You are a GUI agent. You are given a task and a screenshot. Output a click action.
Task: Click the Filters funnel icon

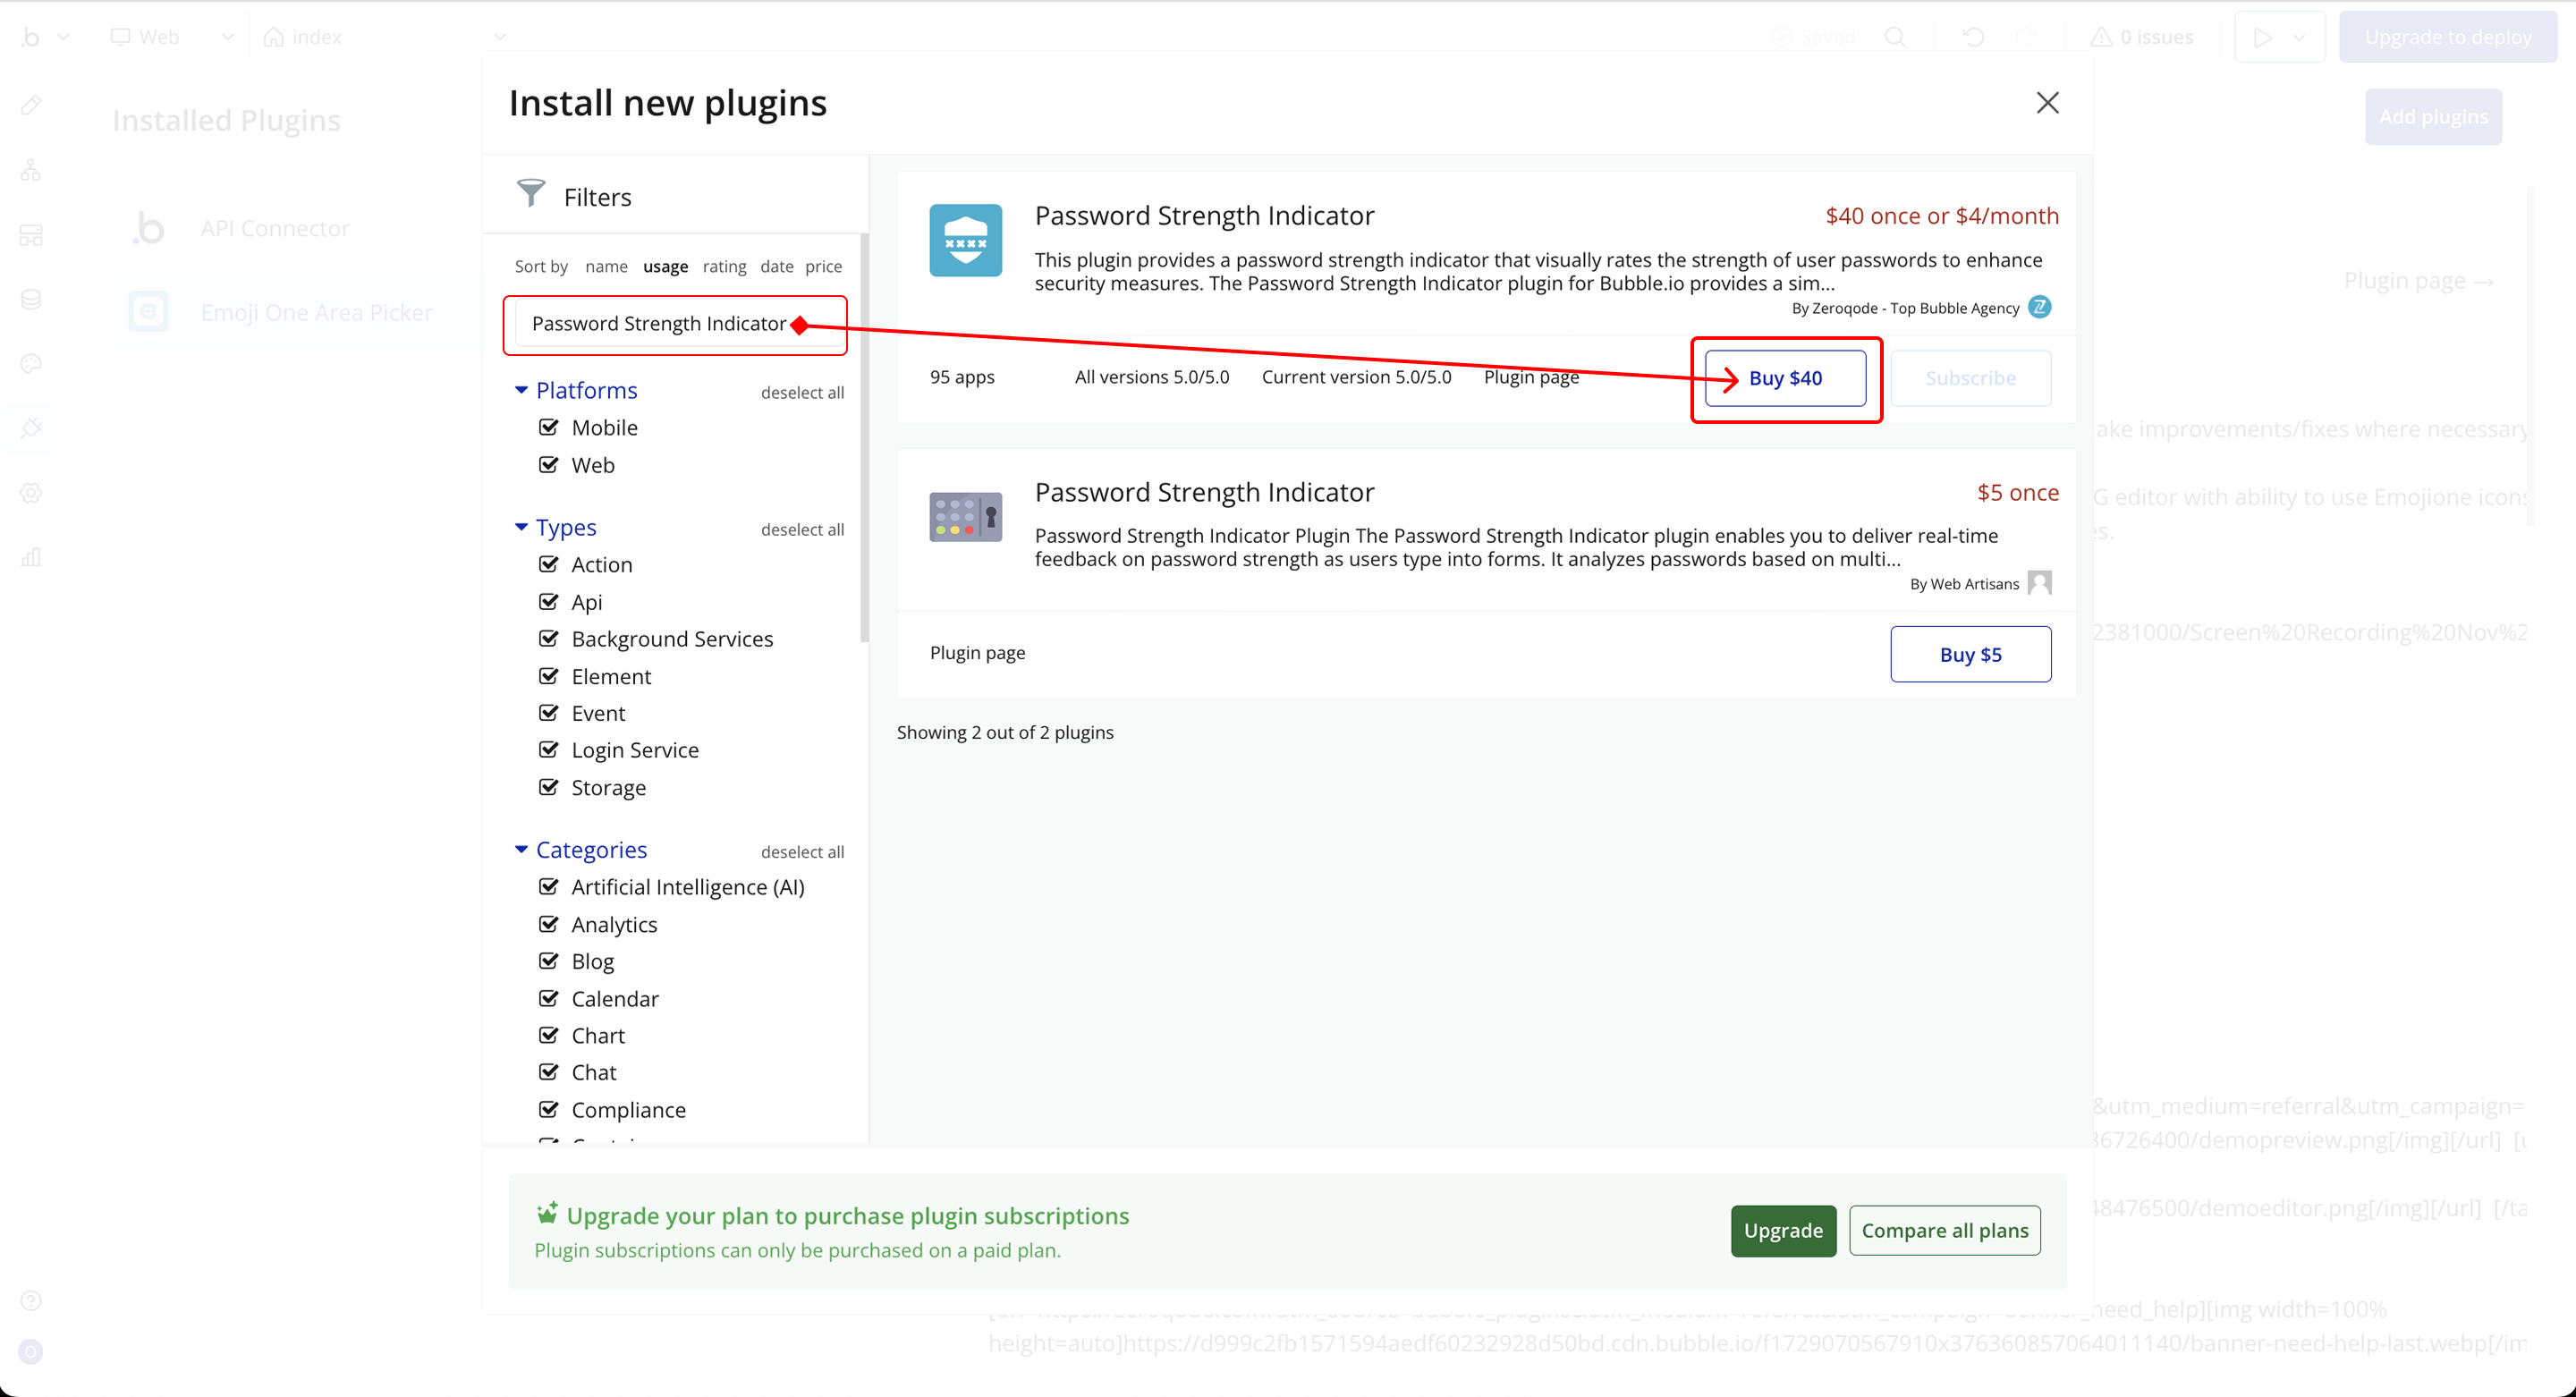(x=531, y=193)
